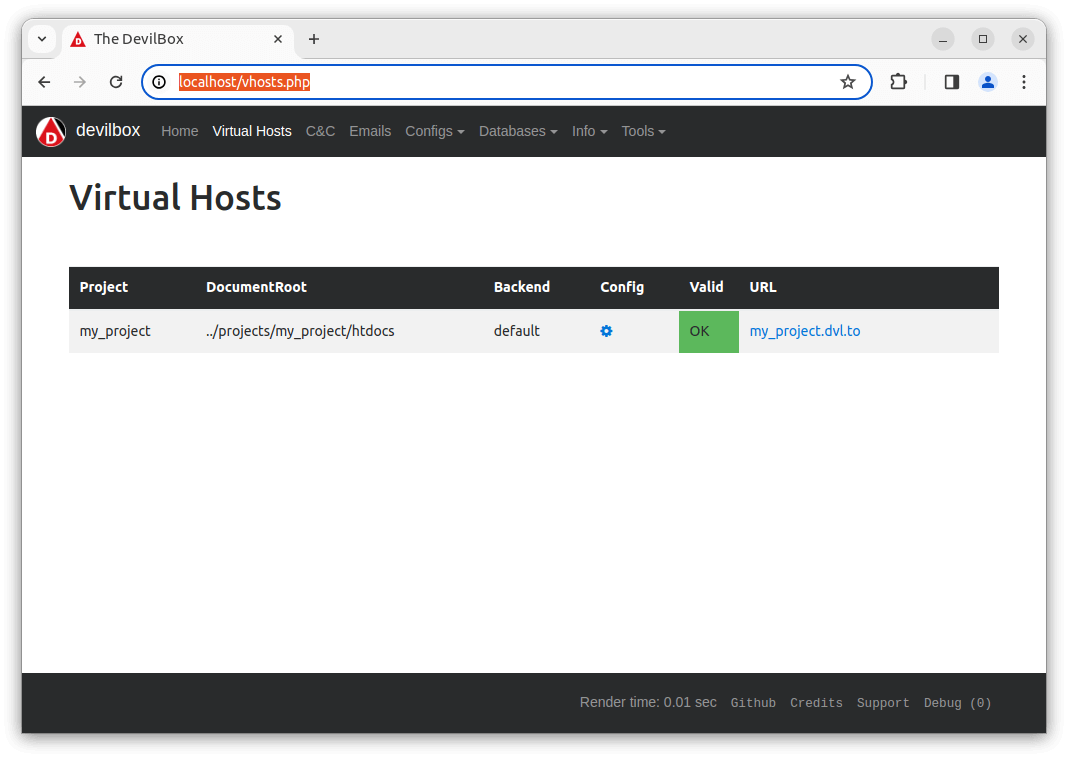Open the Tools dropdown menu
The width and height of the screenshot is (1068, 758).
(x=643, y=131)
